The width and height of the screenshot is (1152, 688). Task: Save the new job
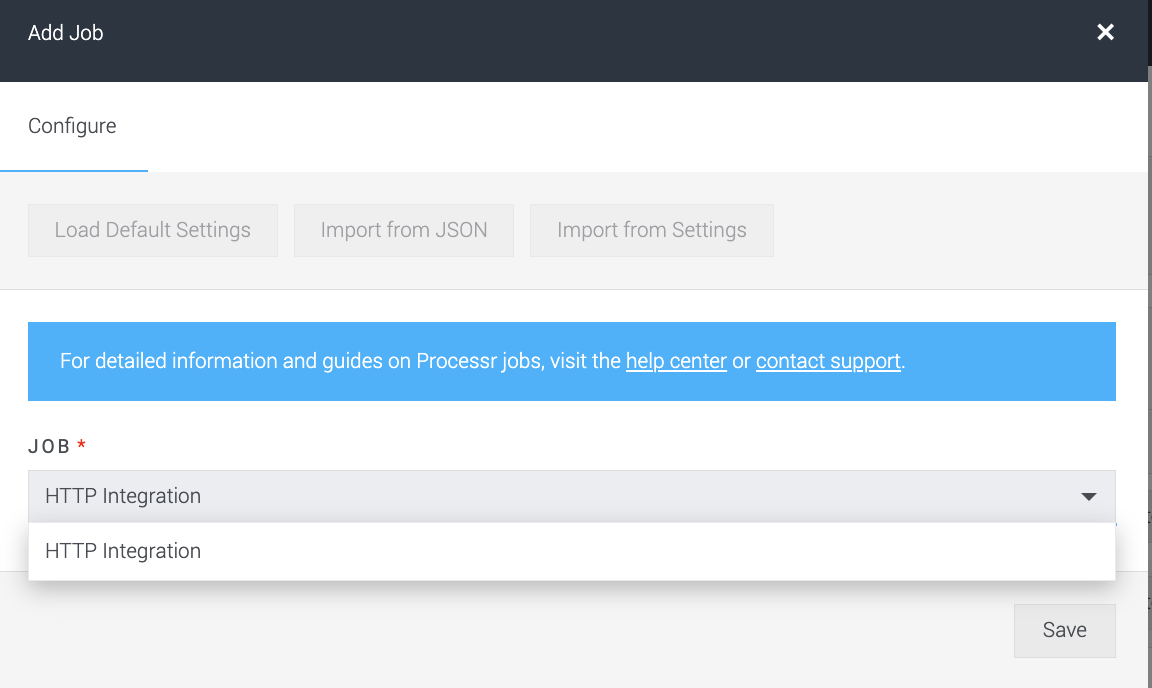point(1064,630)
